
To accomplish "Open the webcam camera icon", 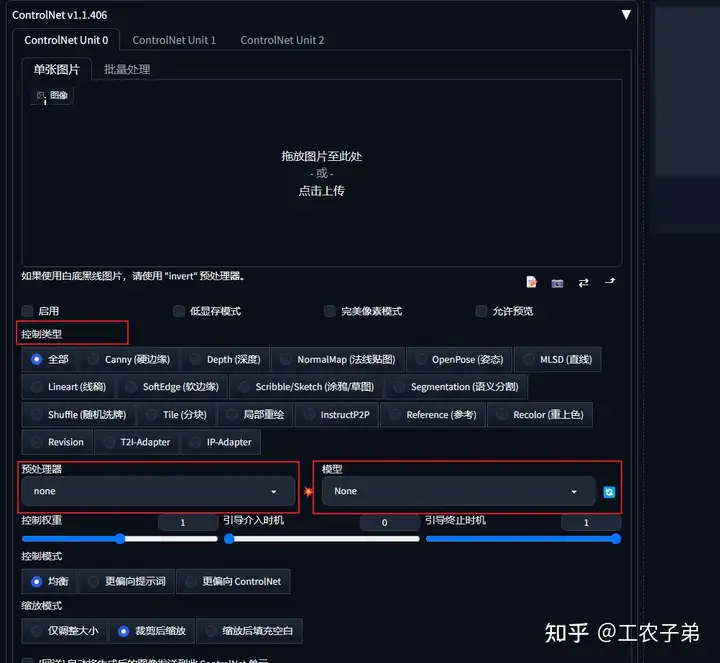I will point(557,283).
